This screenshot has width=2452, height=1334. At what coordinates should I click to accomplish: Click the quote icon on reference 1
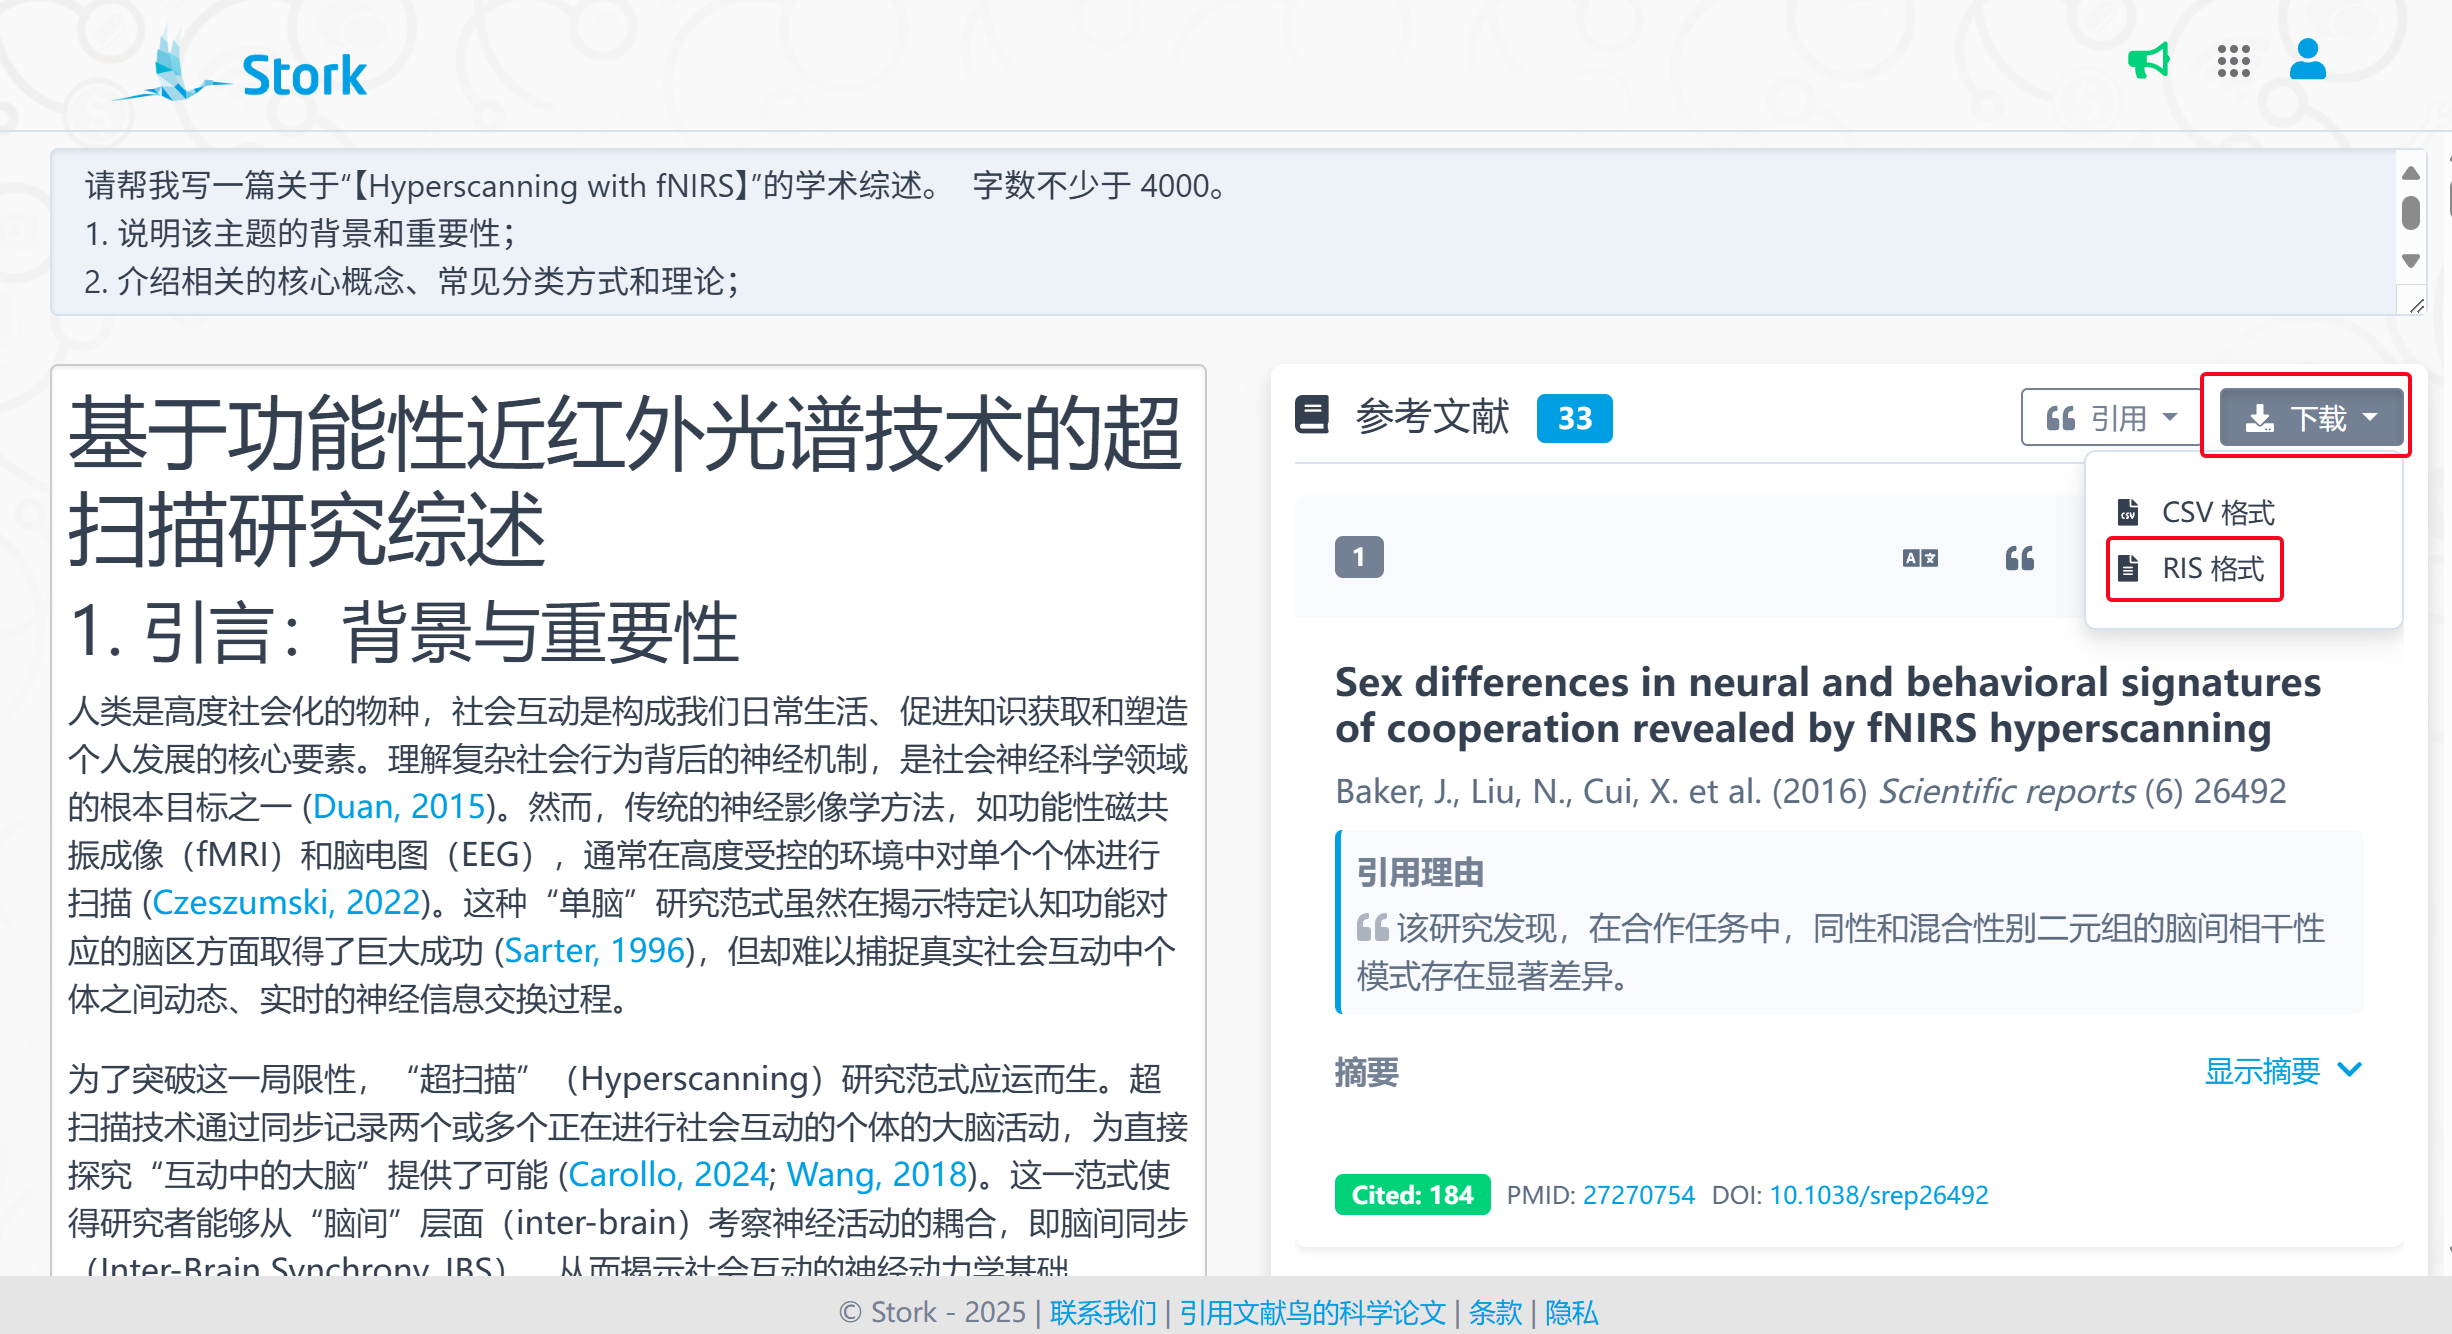(2019, 558)
